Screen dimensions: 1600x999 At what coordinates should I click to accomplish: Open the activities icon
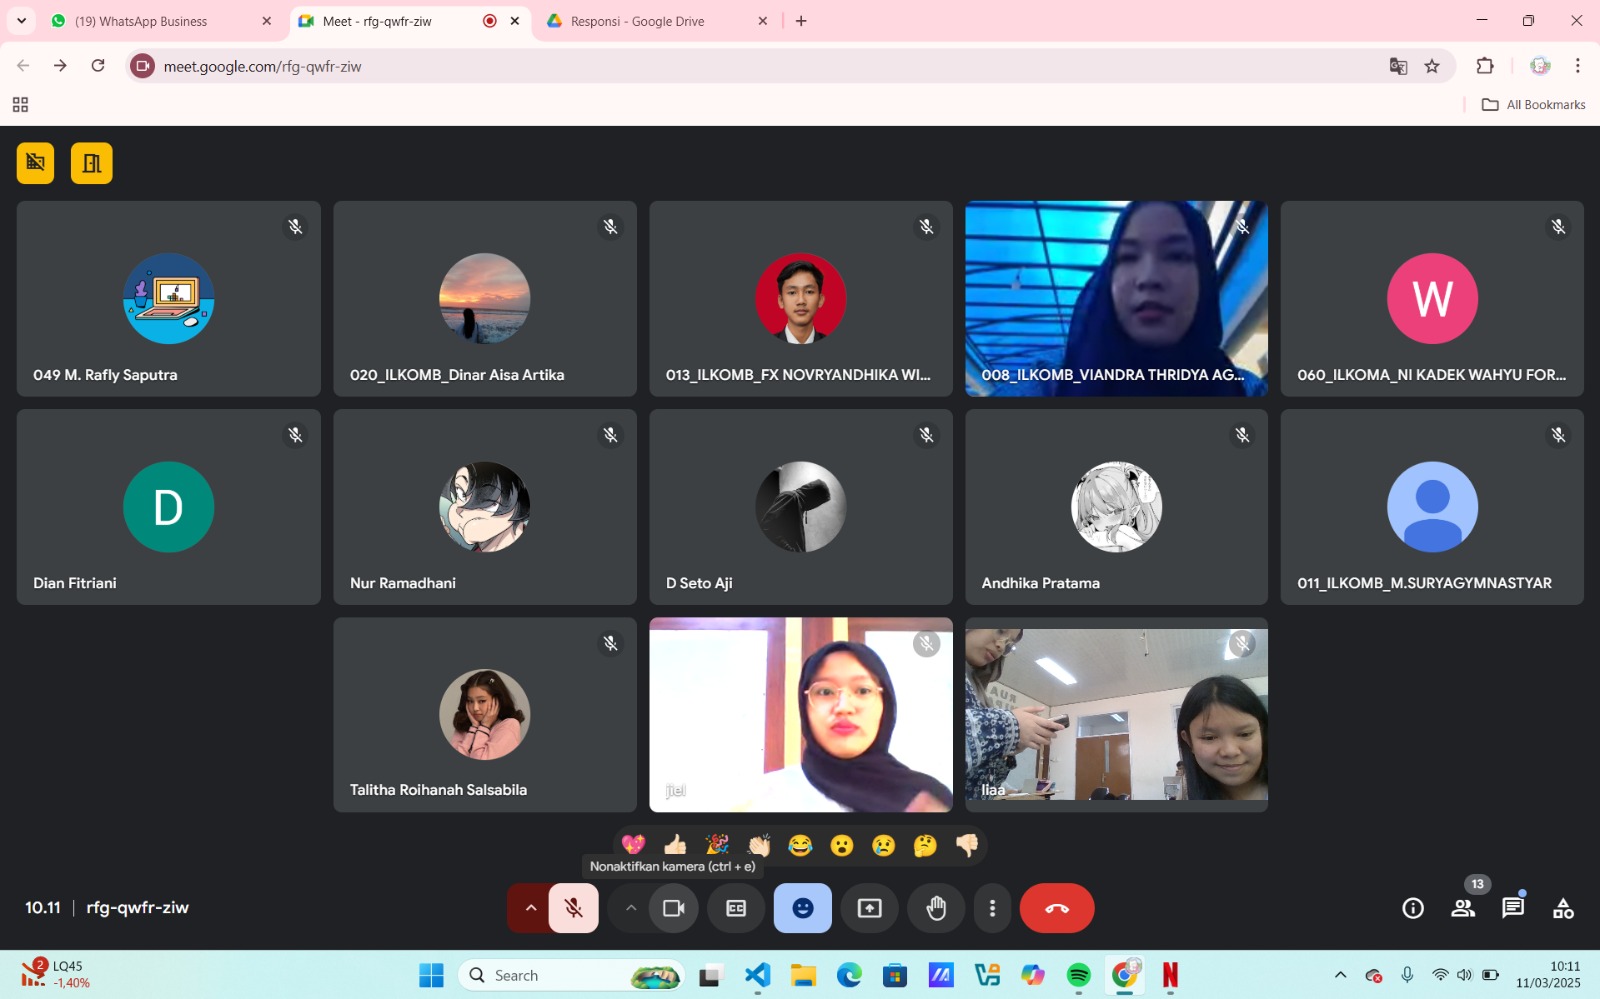[1563, 908]
